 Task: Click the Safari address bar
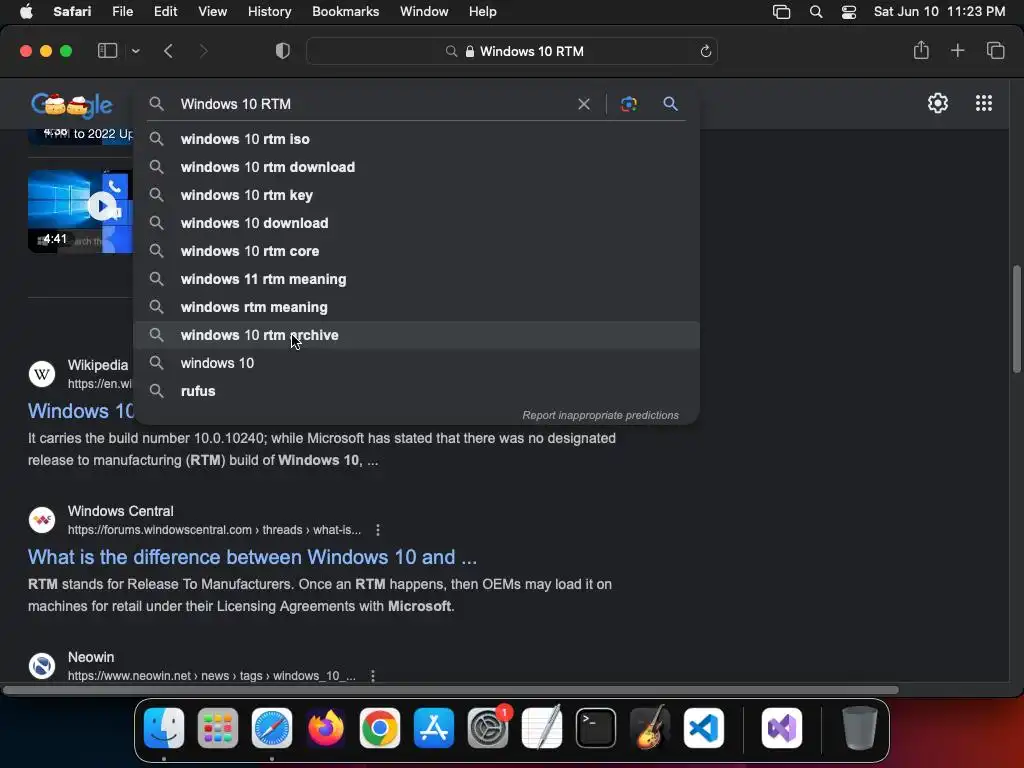(512, 51)
